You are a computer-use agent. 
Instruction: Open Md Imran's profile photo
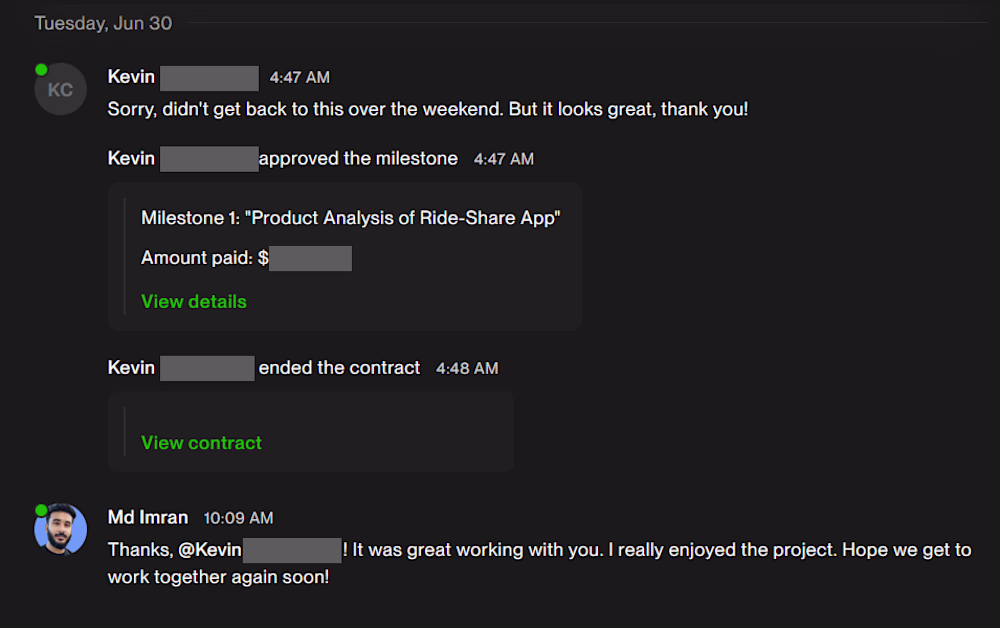(61, 529)
